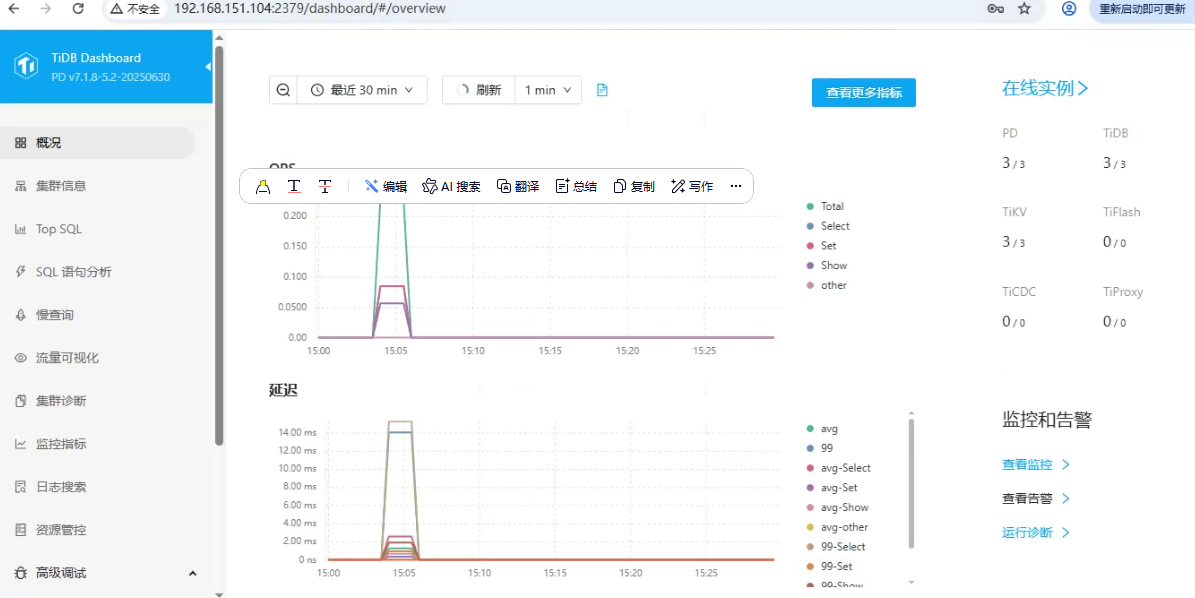
Task: Click 总结 summarize in popup toolbar
Action: (576, 187)
